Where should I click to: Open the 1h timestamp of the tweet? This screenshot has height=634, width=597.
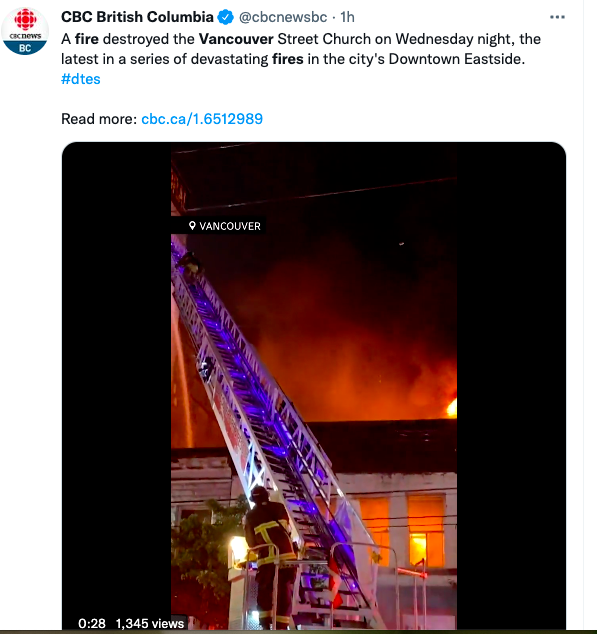click(x=347, y=17)
